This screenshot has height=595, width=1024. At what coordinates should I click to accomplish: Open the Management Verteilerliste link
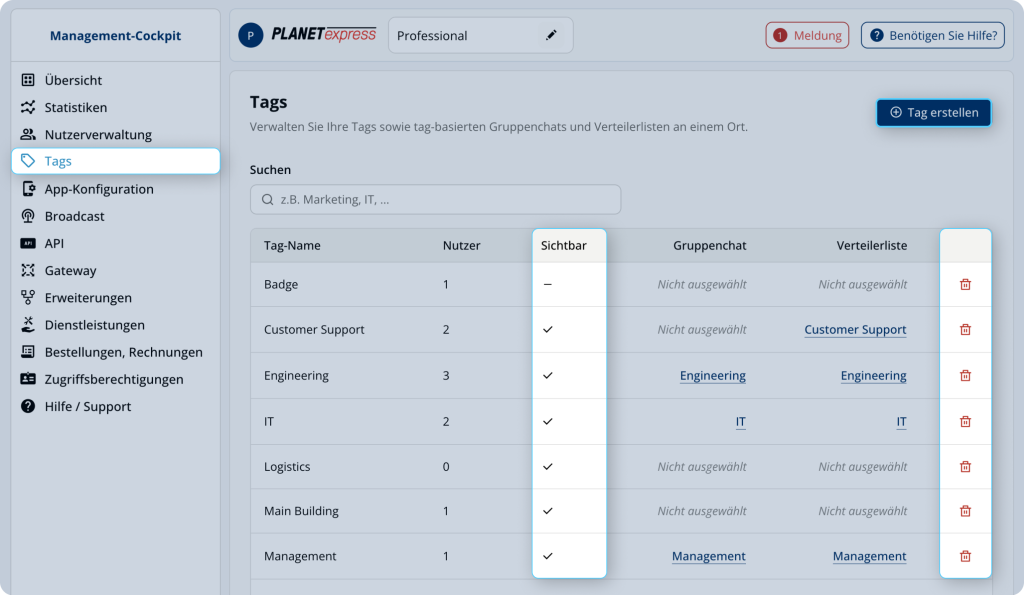click(869, 556)
